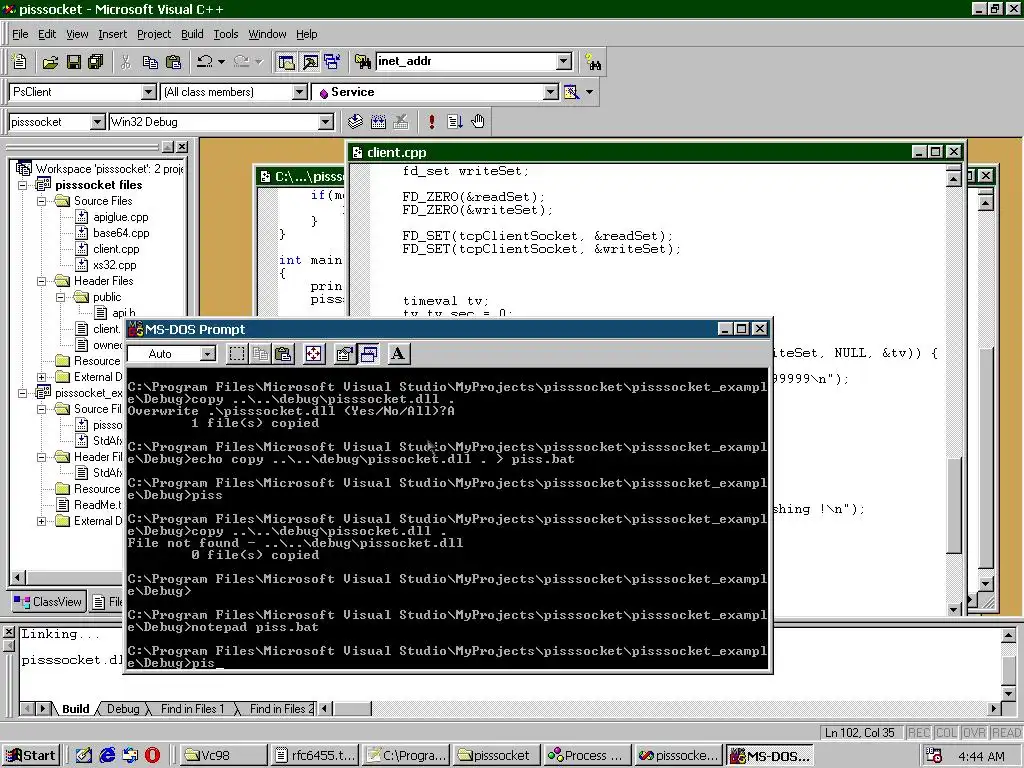Collapse the first Header Files folder
The image size is (1024, 768).
(42, 281)
